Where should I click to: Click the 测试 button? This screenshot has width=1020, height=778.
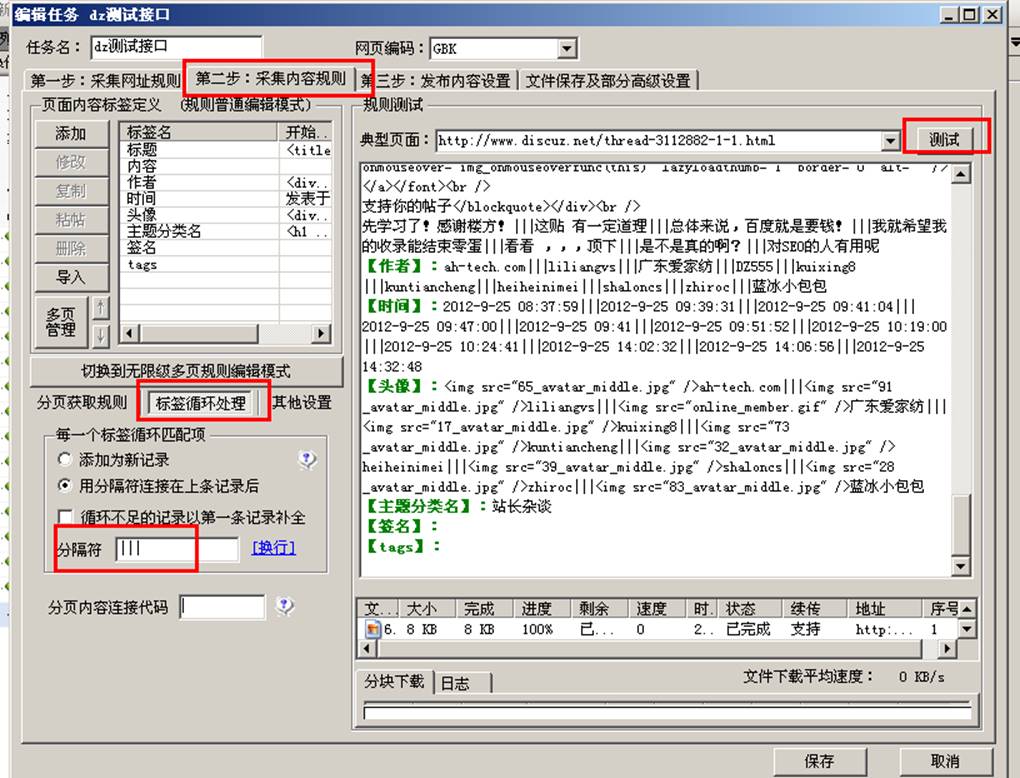point(945,139)
